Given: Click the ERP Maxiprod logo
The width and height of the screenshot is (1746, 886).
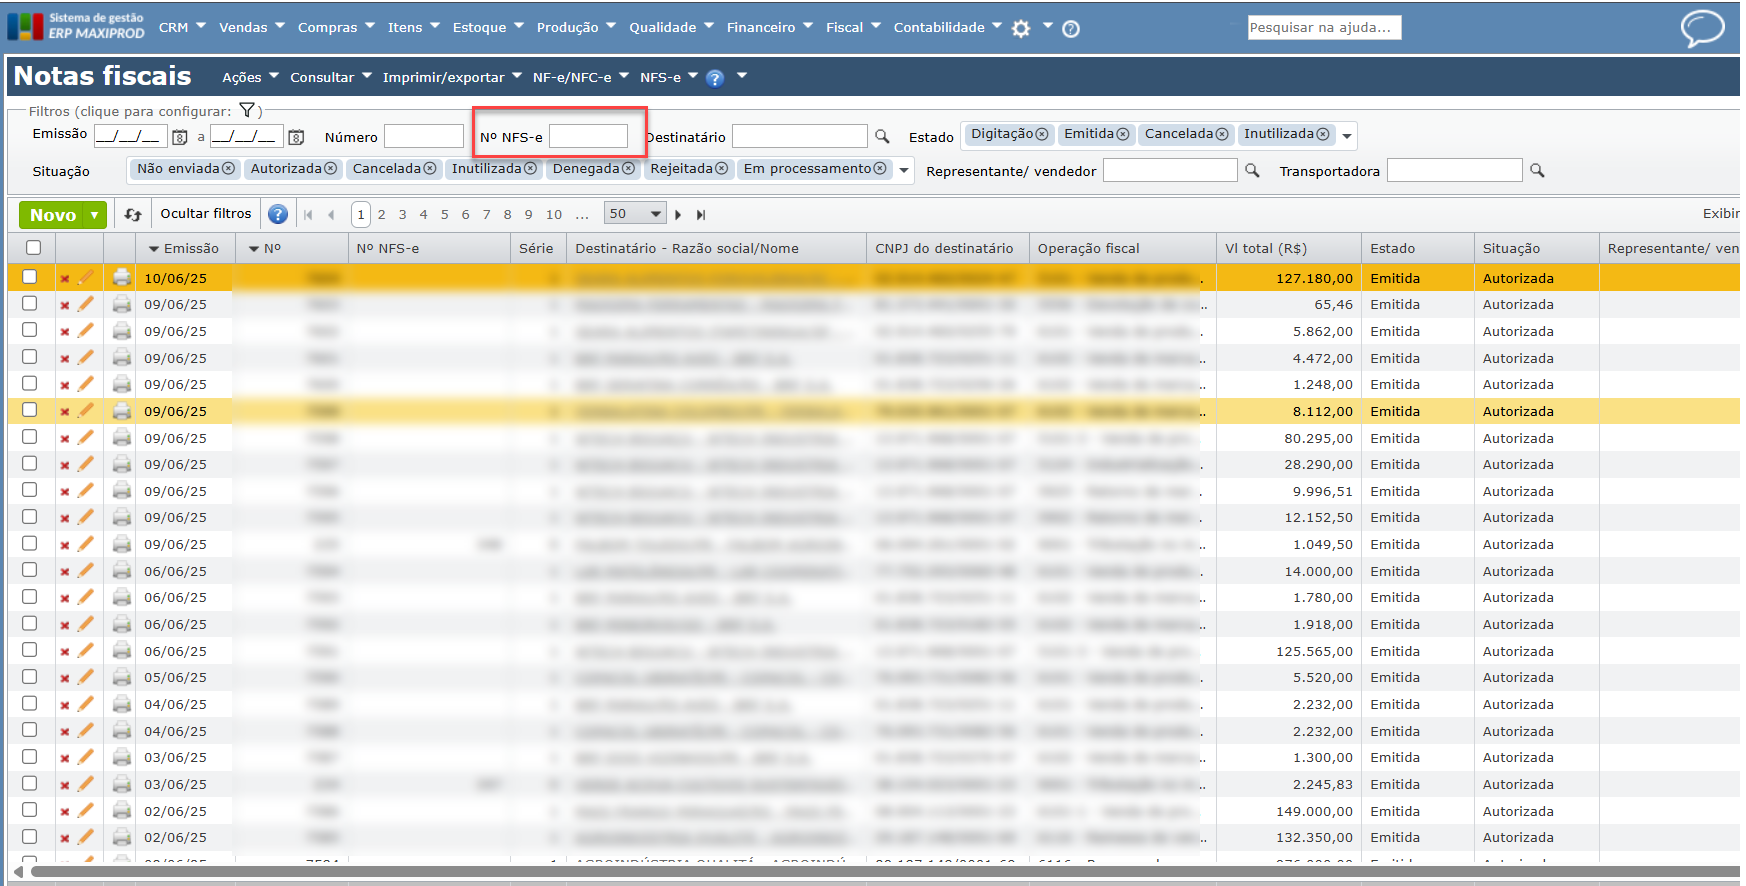Looking at the screenshot, I should [x=76, y=26].
